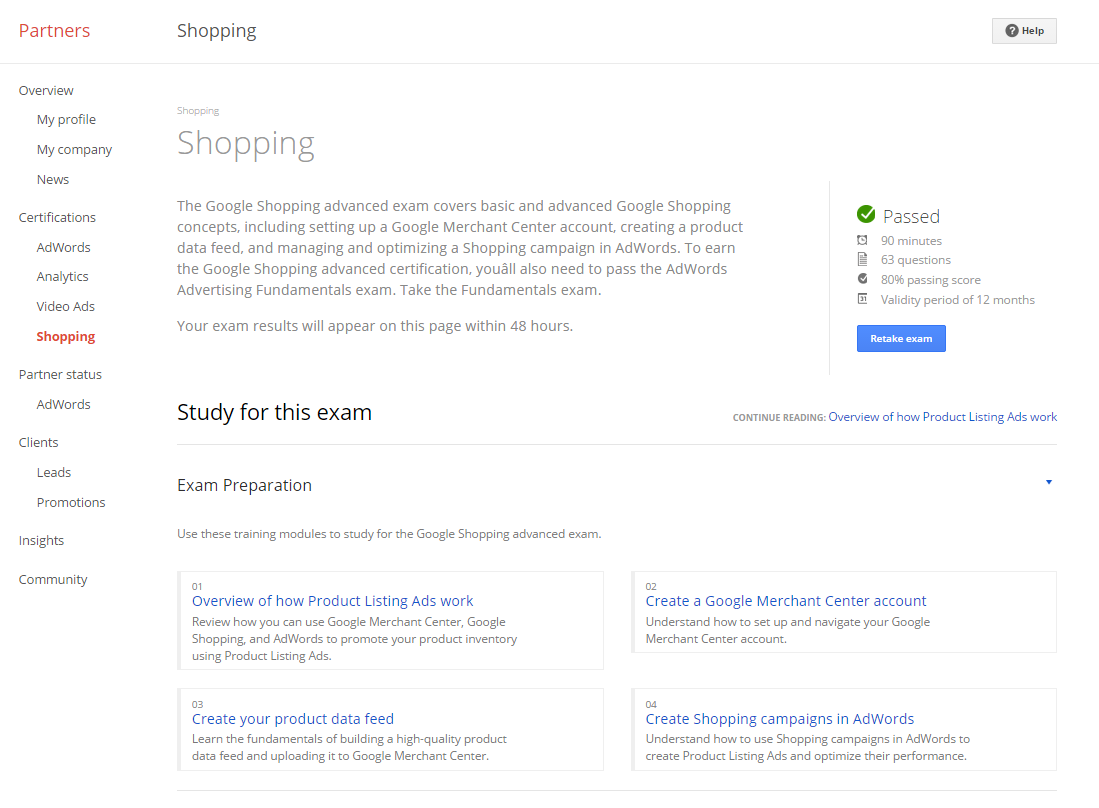Open Insights in the sidebar
This screenshot has height=808, width=1099.
click(41, 540)
